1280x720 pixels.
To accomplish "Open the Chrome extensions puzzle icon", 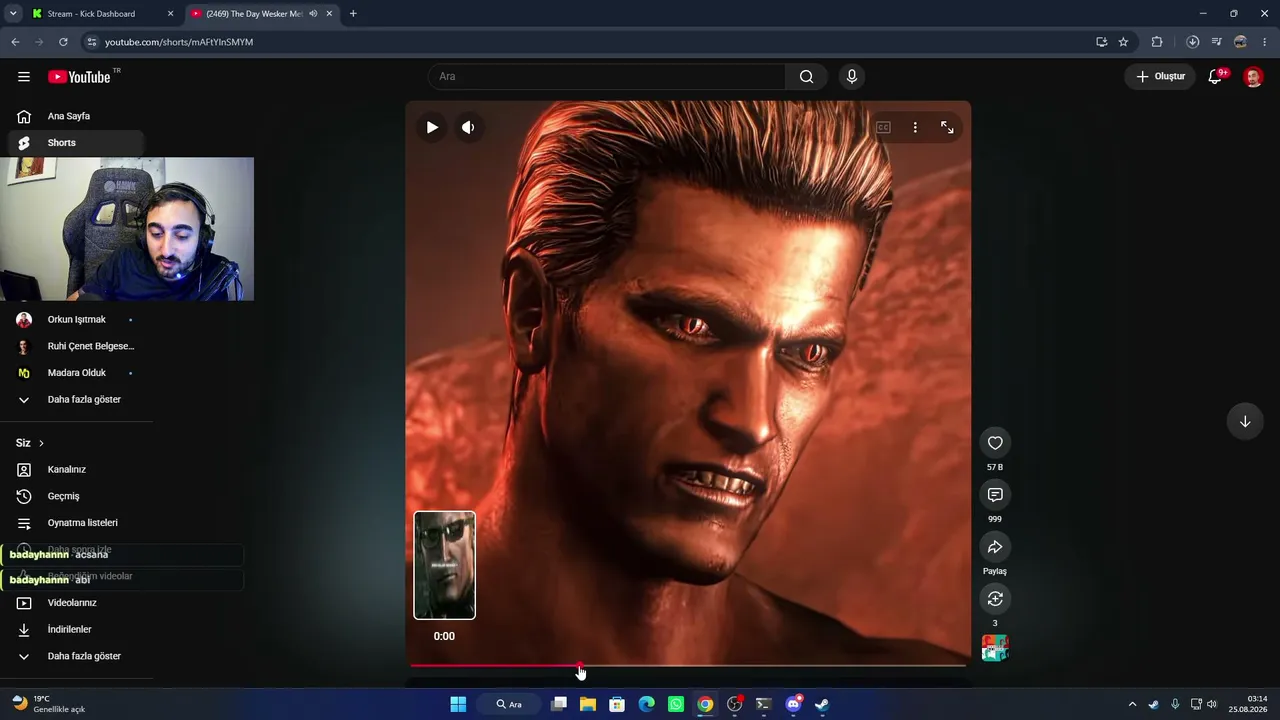I will point(1157,42).
